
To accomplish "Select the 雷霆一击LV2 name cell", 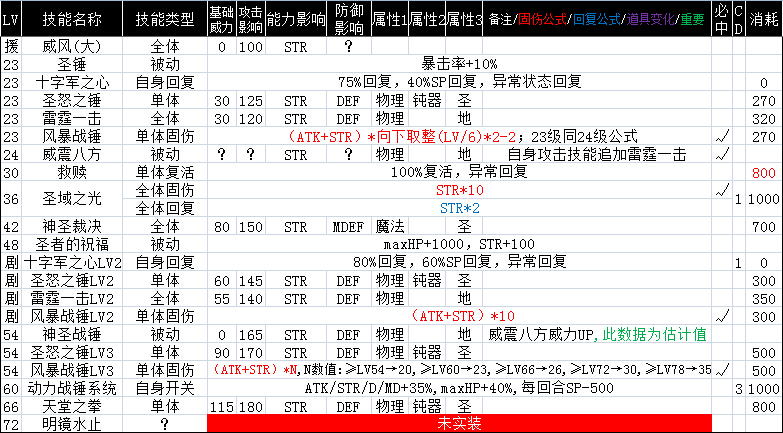I will tap(72, 298).
